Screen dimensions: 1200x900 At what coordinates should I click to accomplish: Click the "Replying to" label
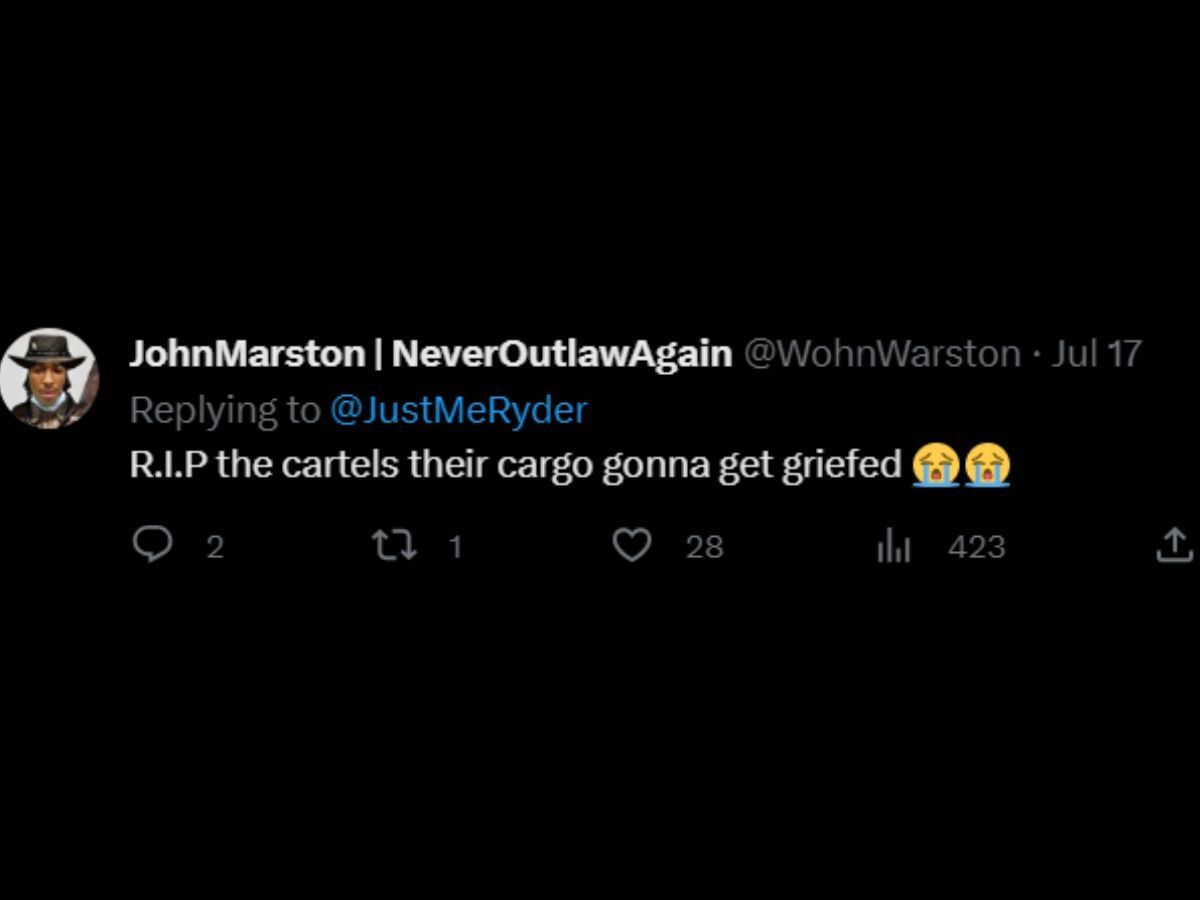coord(225,410)
